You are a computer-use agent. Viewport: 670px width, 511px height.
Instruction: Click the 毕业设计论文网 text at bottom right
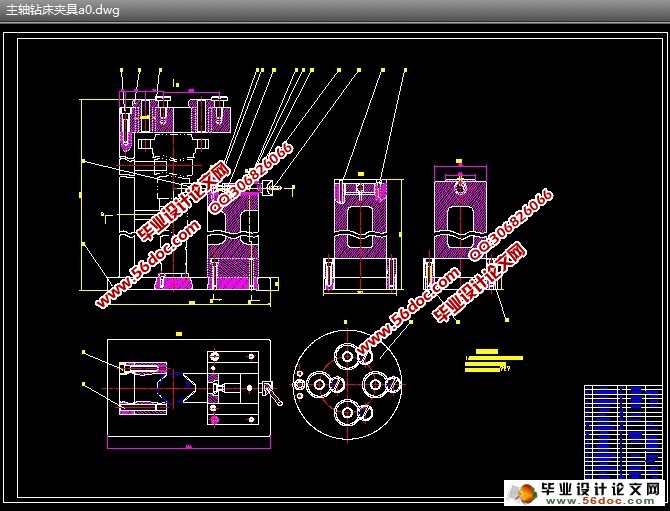pyautogui.click(x=600, y=488)
